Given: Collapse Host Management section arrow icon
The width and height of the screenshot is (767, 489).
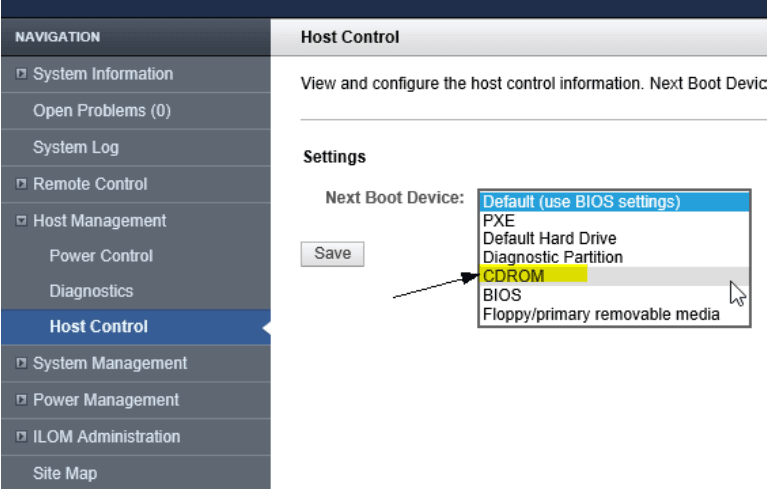Looking at the screenshot, I should [x=22, y=221].
